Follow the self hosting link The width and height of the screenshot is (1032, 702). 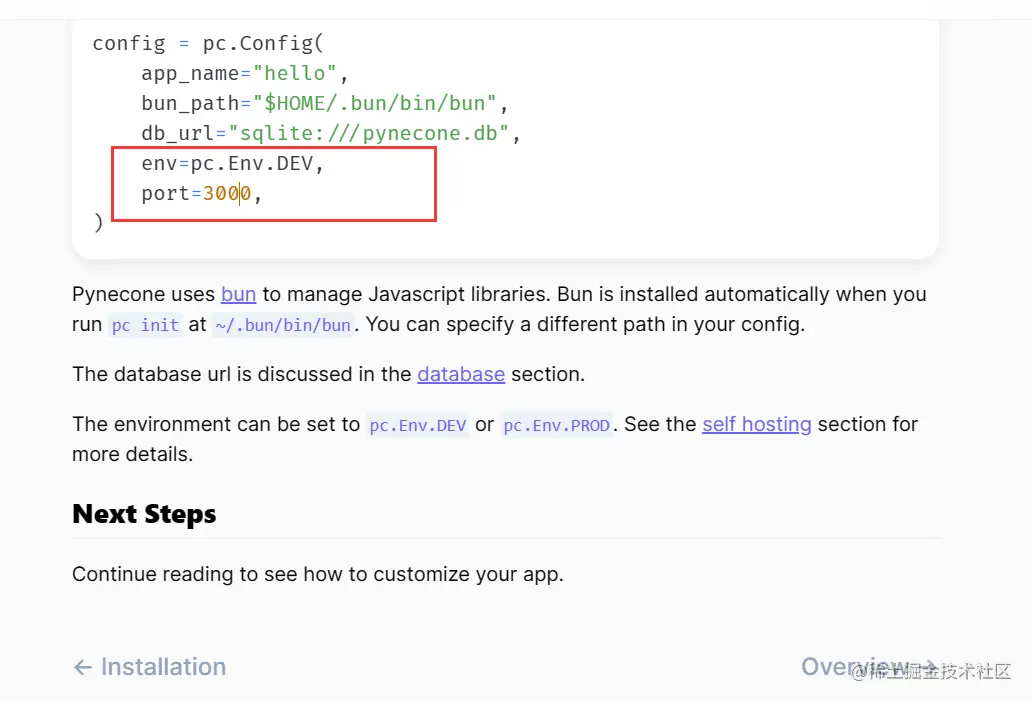pyautogui.click(x=756, y=424)
